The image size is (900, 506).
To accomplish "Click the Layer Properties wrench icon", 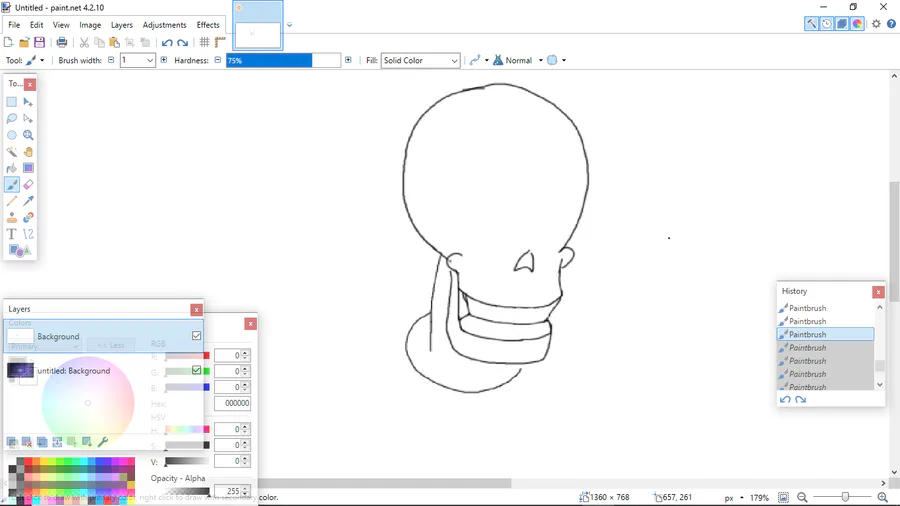I will point(103,442).
